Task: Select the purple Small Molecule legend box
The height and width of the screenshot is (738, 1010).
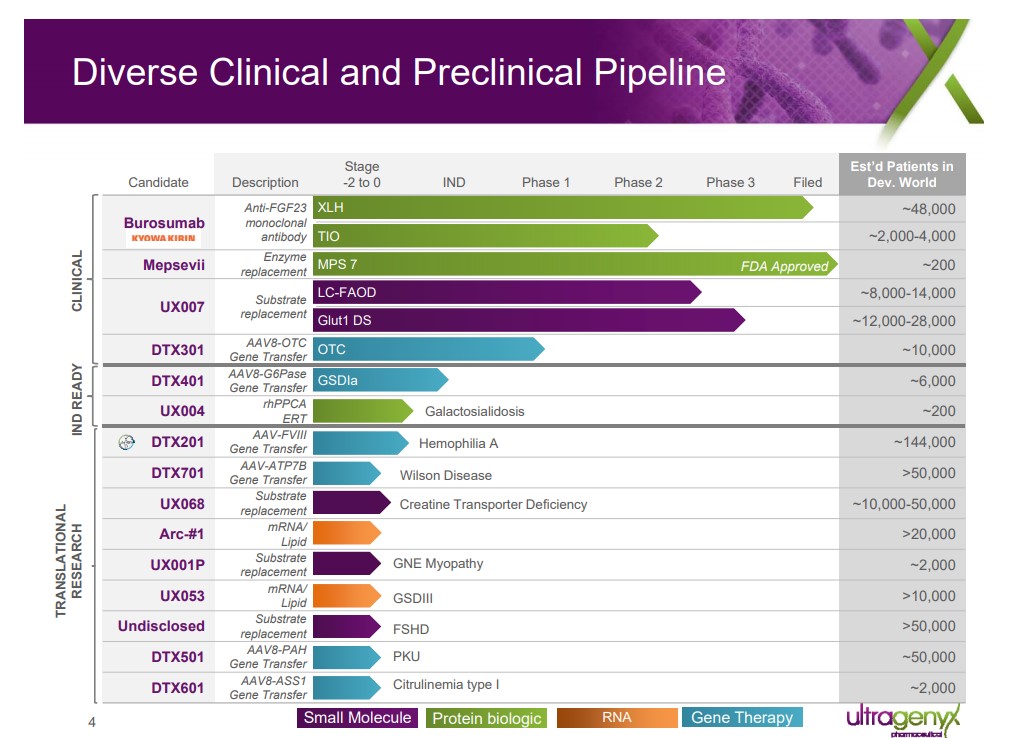Action: tap(357, 717)
